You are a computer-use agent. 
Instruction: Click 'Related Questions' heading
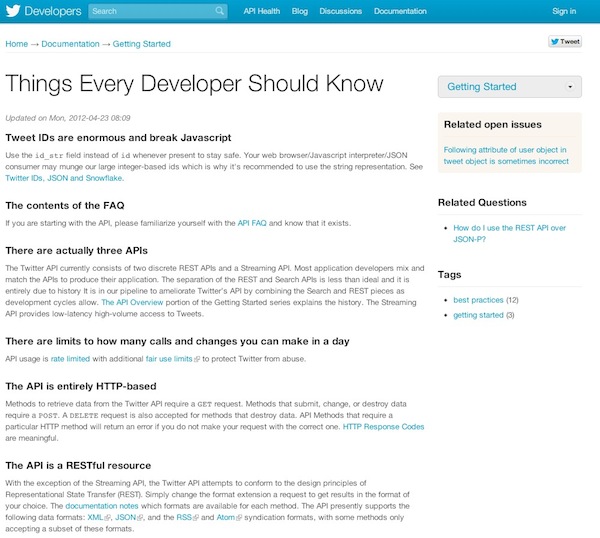482,202
